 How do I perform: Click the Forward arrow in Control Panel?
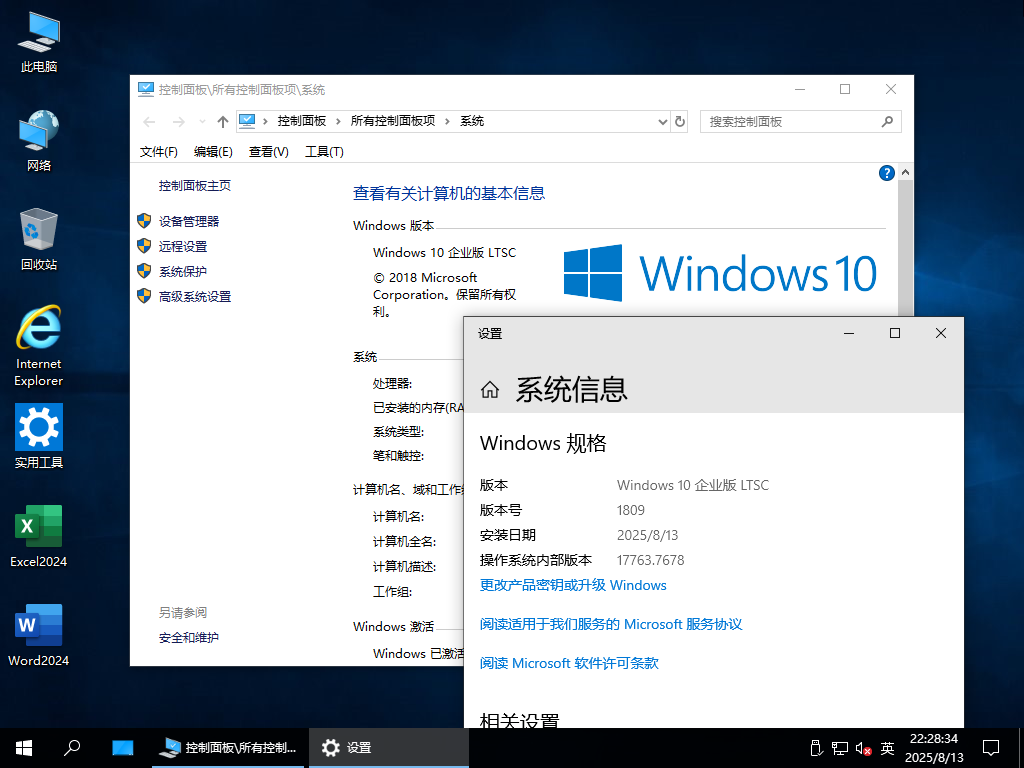[x=178, y=121]
